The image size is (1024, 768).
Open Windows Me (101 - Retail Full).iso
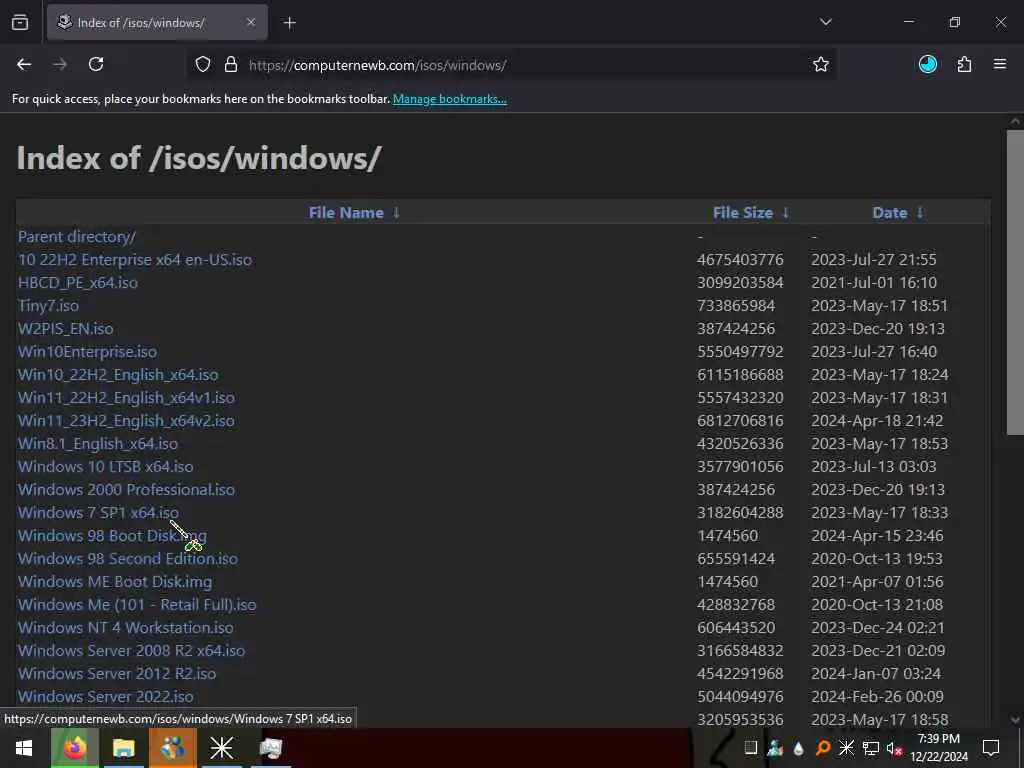pos(136,605)
